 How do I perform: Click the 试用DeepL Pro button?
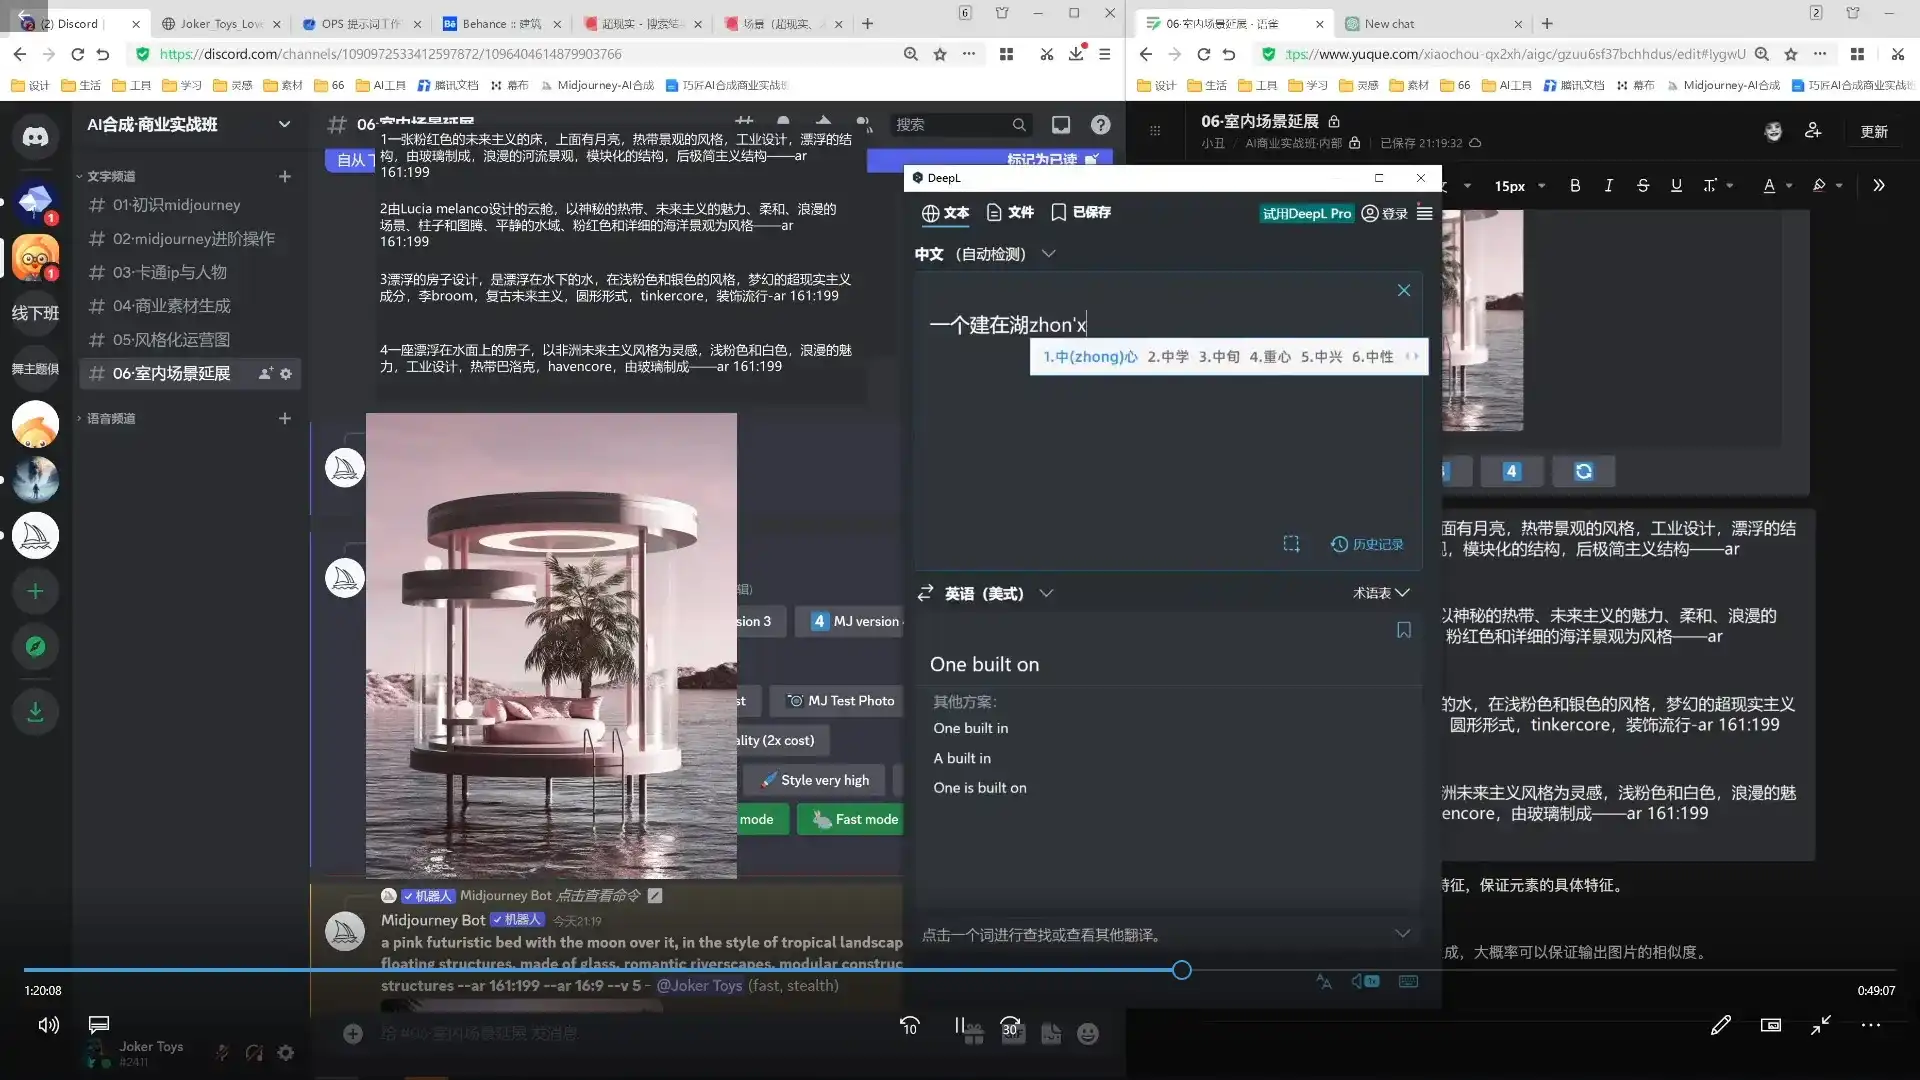coord(1307,213)
